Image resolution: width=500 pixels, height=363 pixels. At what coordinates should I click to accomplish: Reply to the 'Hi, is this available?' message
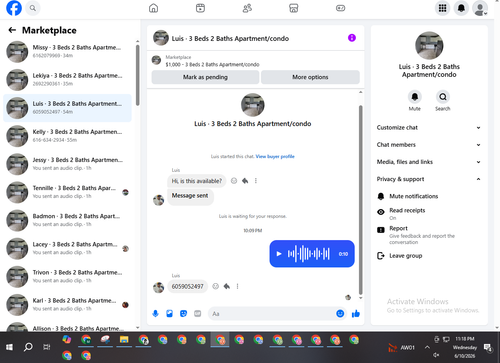point(245,181)
